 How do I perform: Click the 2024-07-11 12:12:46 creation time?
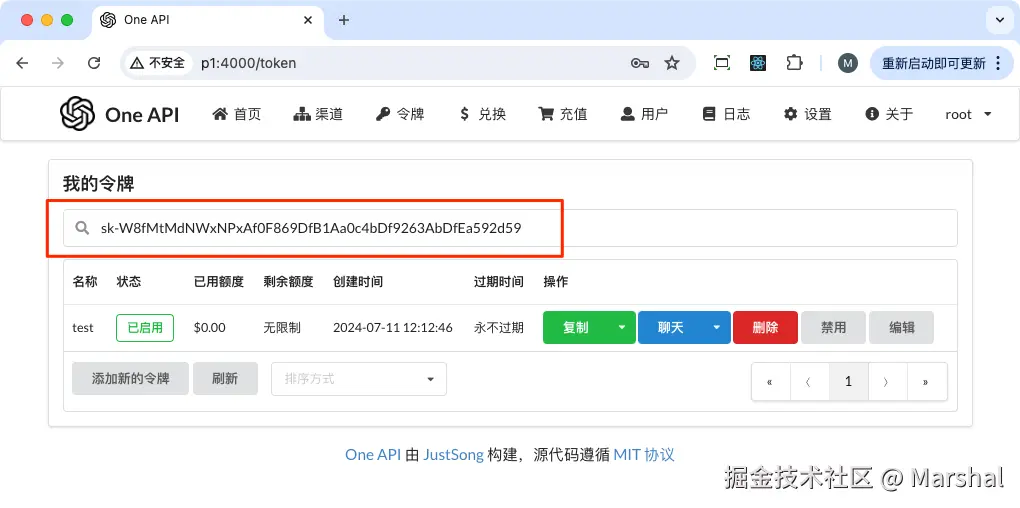tap(393, 328)
